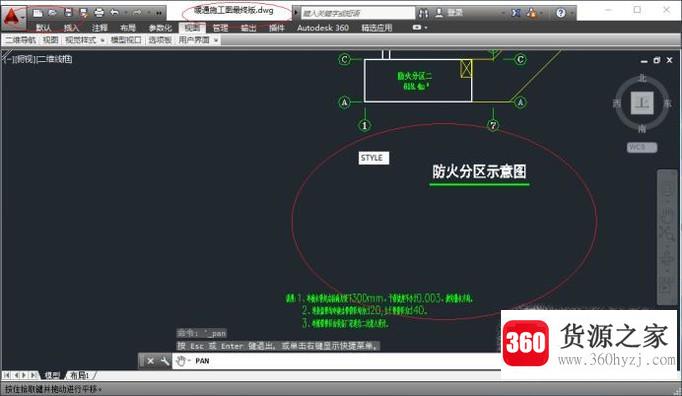Open the 精选应用 ribbon tab
The height and width of the screenshot is (396, 682).
[377, 28]
